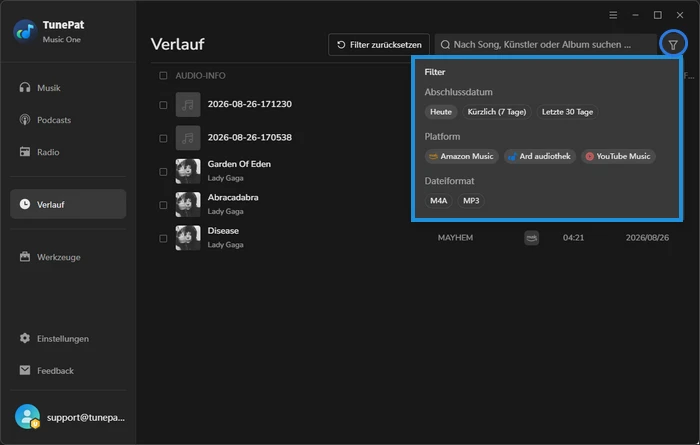Click Garden Of Eden song title
The width and height of the screenshot is (700, 445).
239,164
